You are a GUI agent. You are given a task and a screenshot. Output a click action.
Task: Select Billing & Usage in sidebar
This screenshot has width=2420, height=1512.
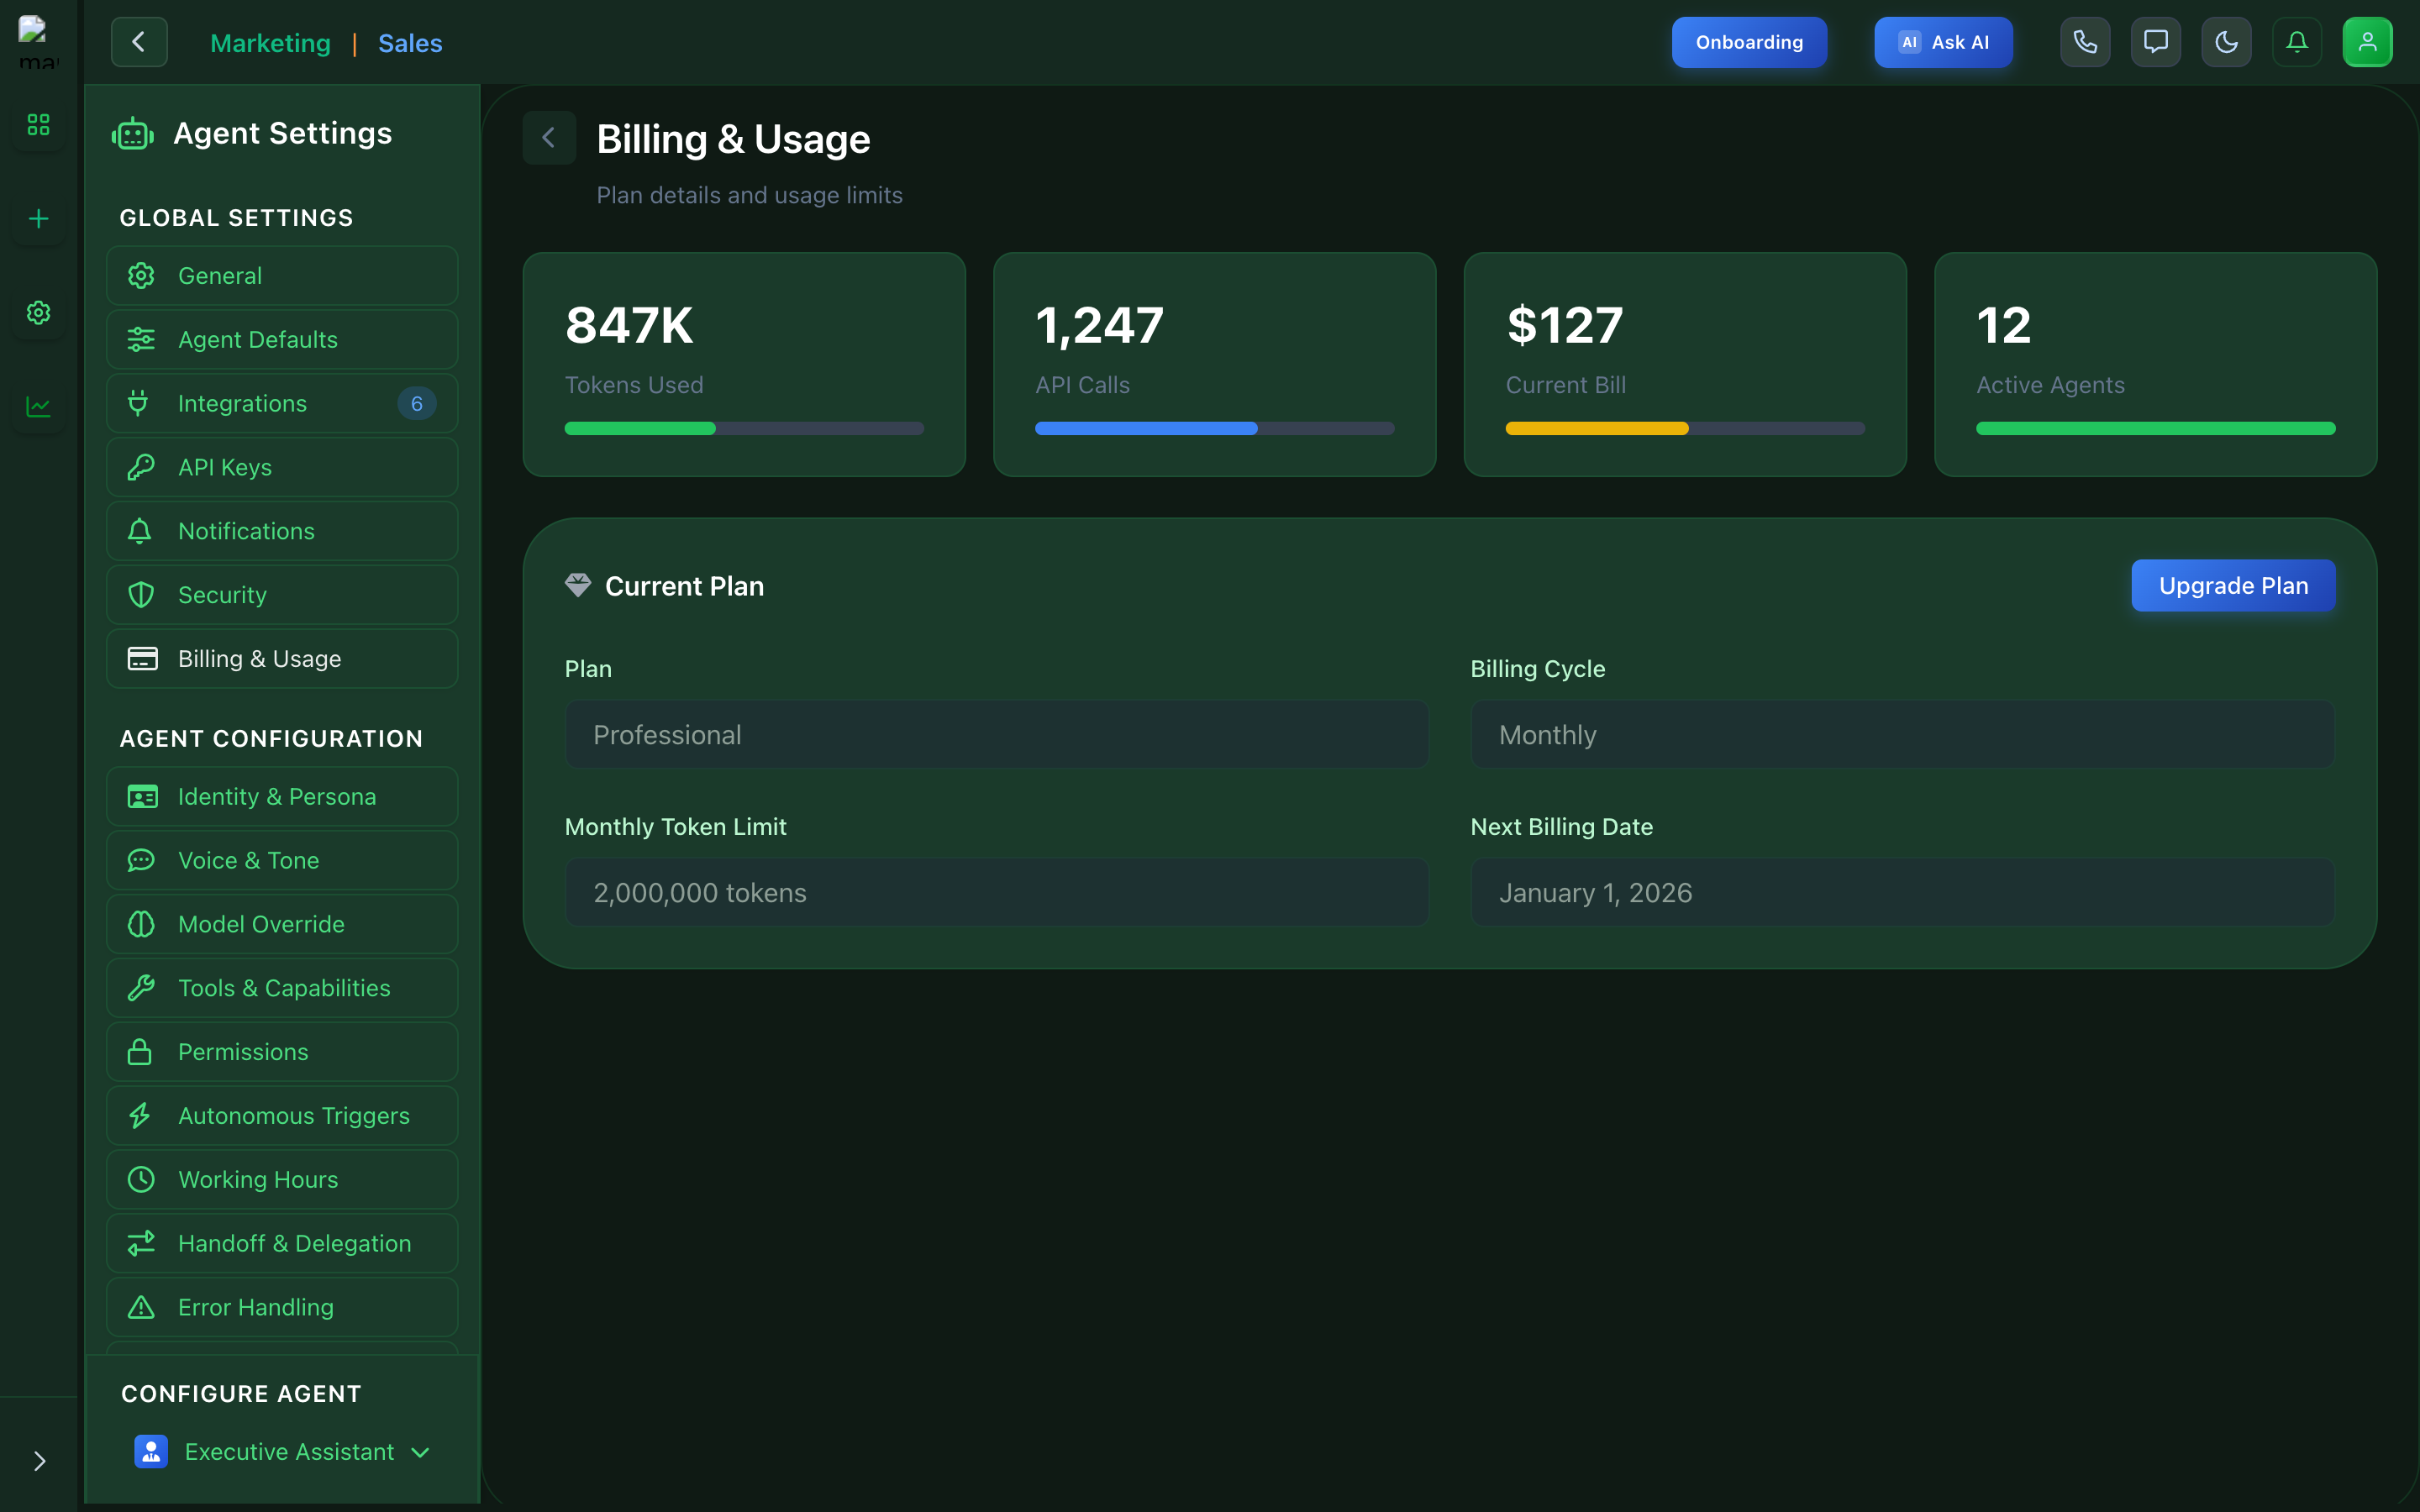point(282,659)
